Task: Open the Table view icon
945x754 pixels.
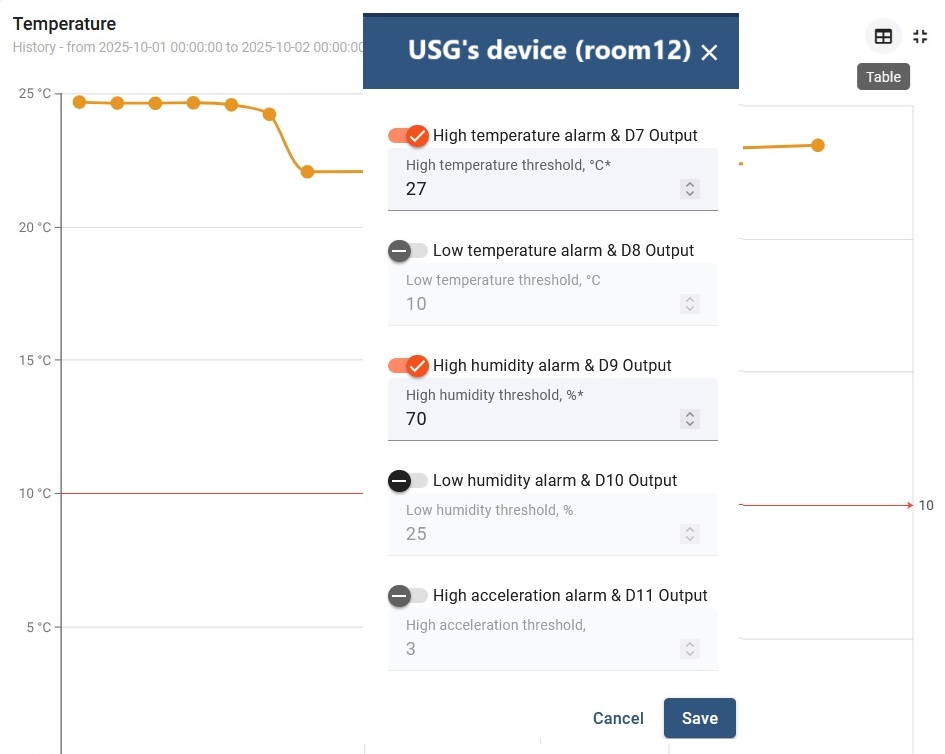Action: (x=883, y=36)
